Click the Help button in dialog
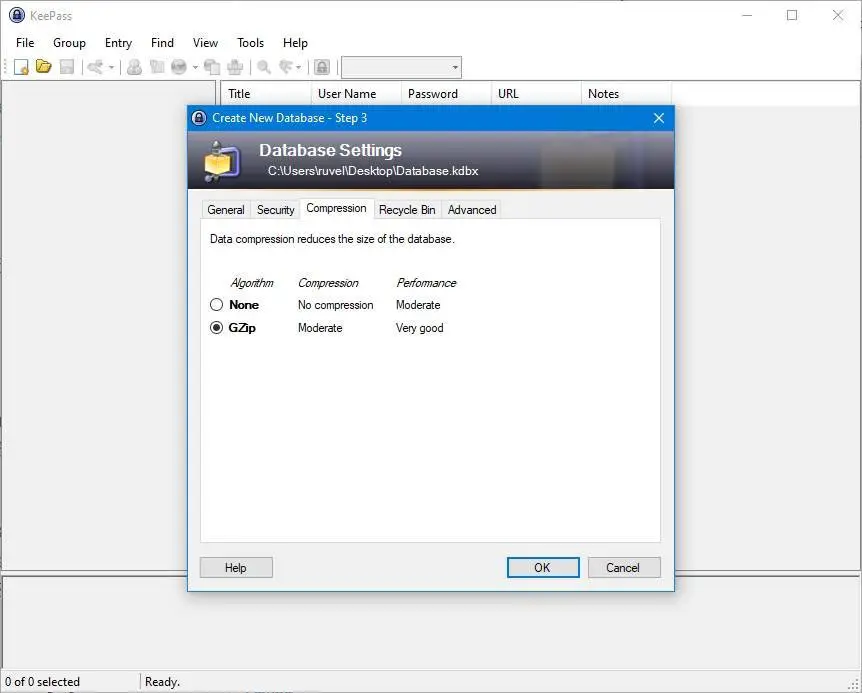Screen dimensions: 862x693 click(x=236, y=568)
